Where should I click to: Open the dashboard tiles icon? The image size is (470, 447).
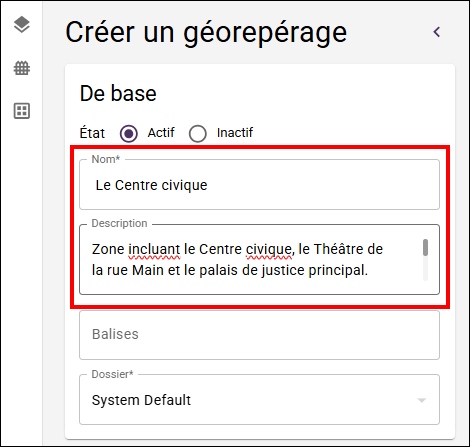click(x=22, y=111)
